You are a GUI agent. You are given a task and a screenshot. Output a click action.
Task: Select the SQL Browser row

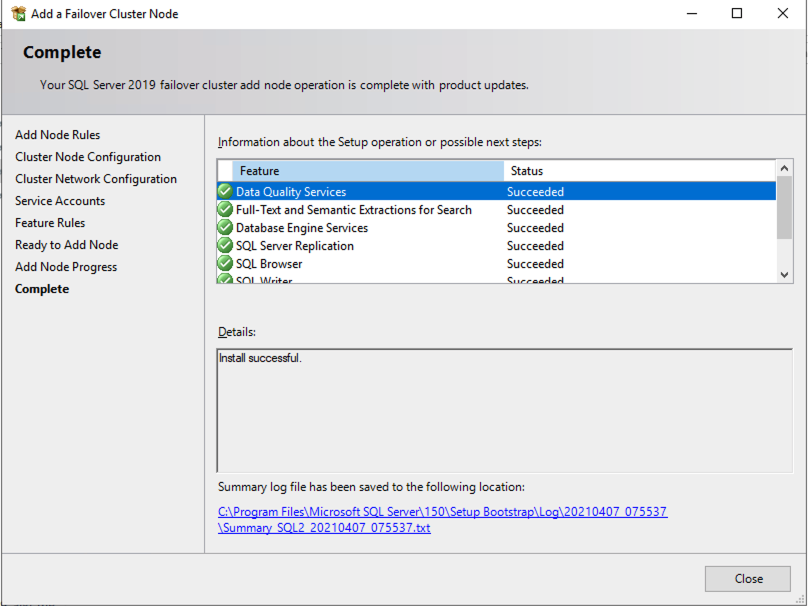497,263
